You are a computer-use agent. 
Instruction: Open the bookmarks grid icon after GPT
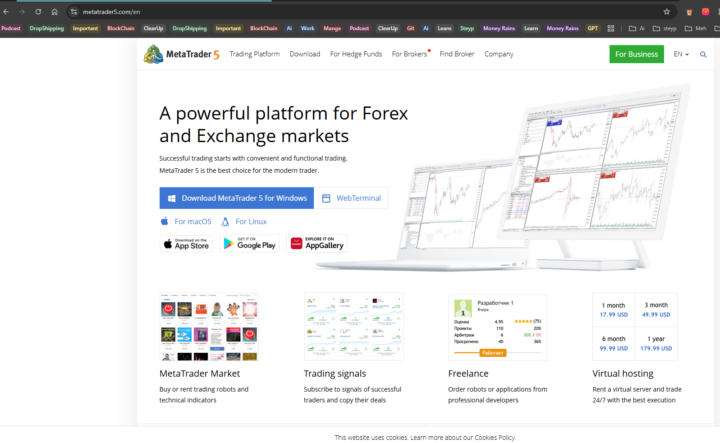click(x=611, y=28)
